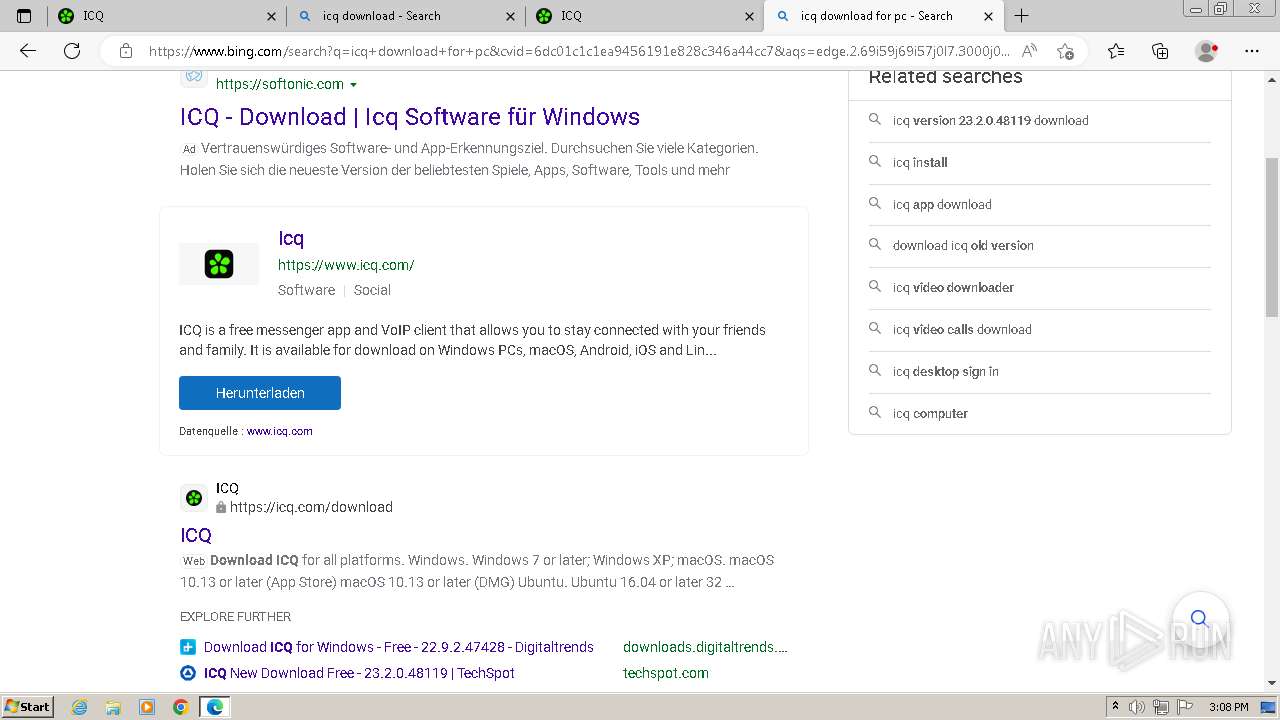Open the Start menu

pyautogui.click(x=28, y=707)
